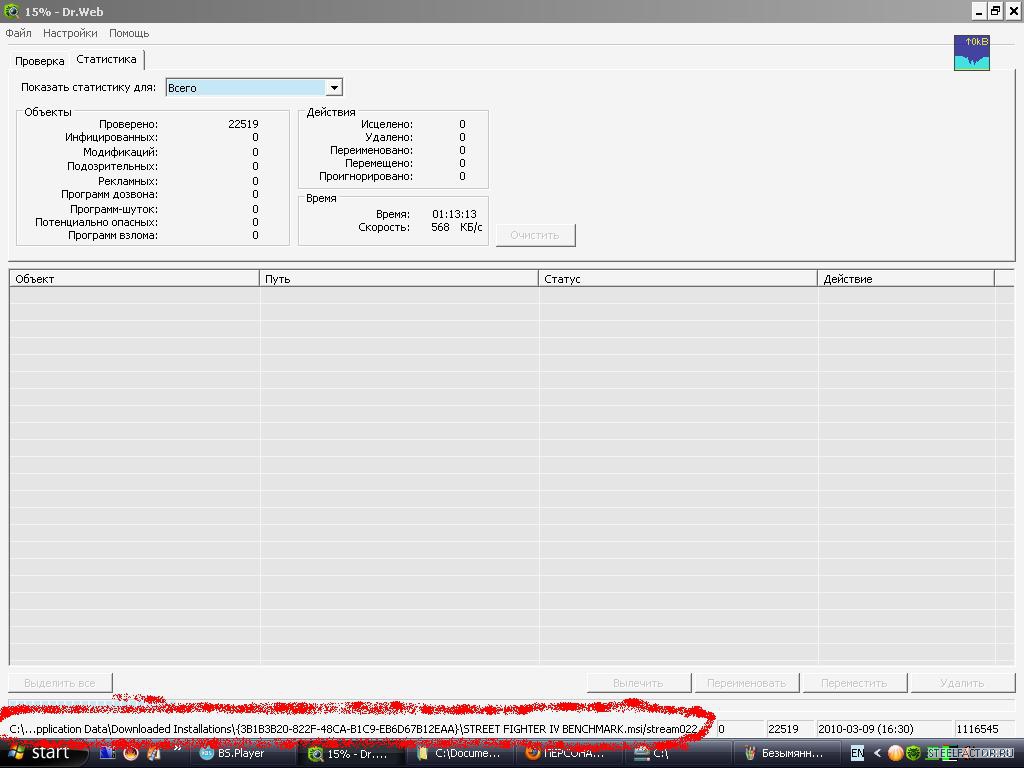
Task: Open the C:\Docume... folder taskbar button
Action: tap(459, 753)
